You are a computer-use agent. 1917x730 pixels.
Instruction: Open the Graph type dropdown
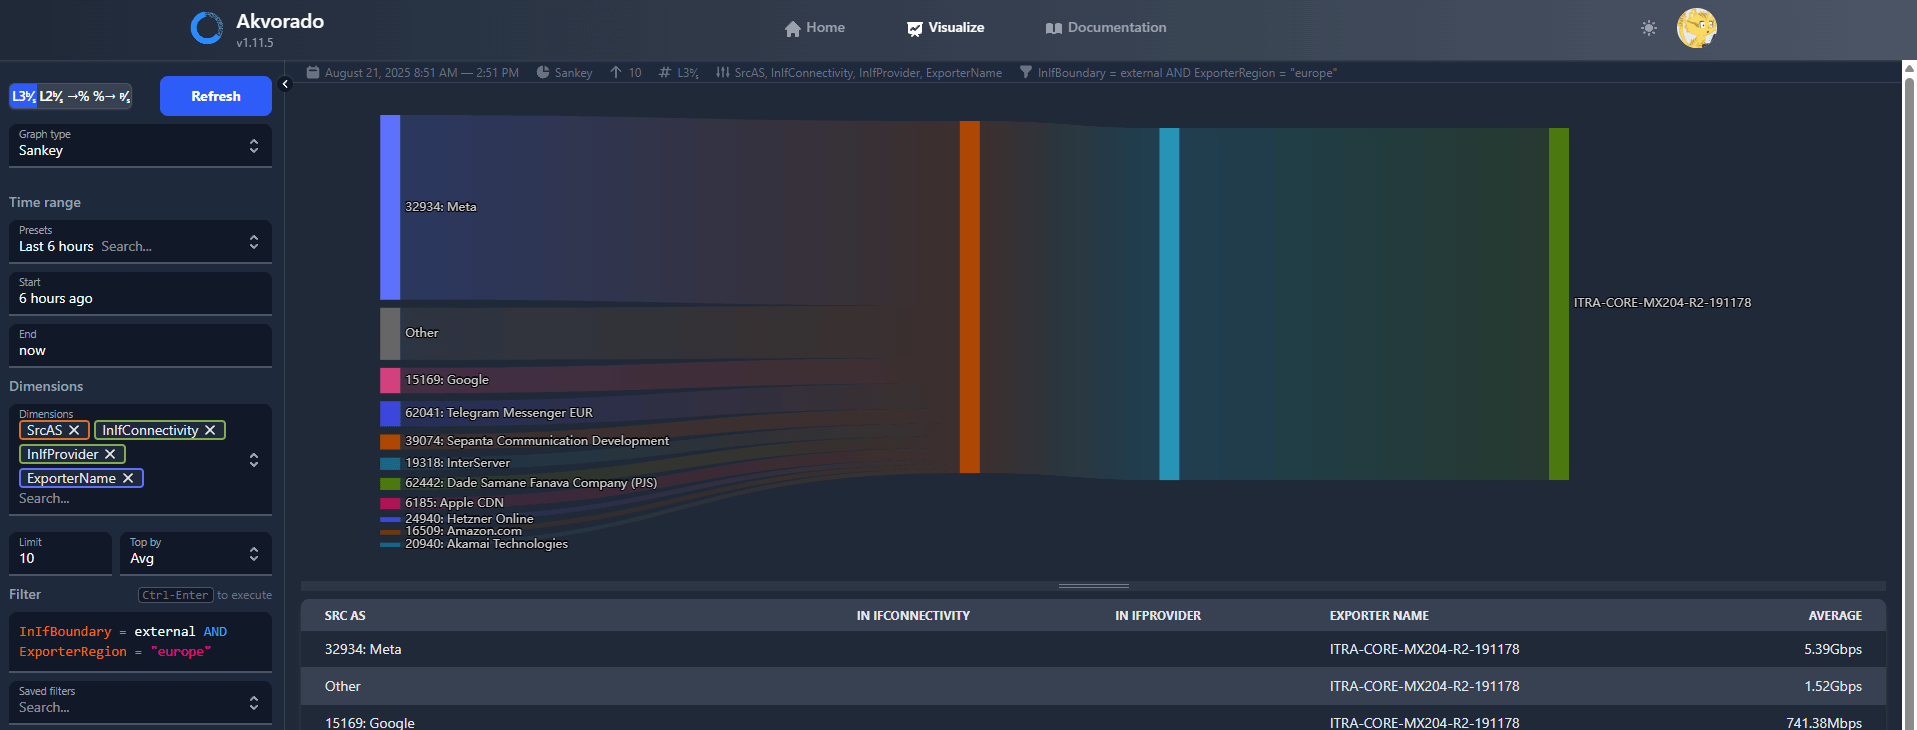point(140,146)
